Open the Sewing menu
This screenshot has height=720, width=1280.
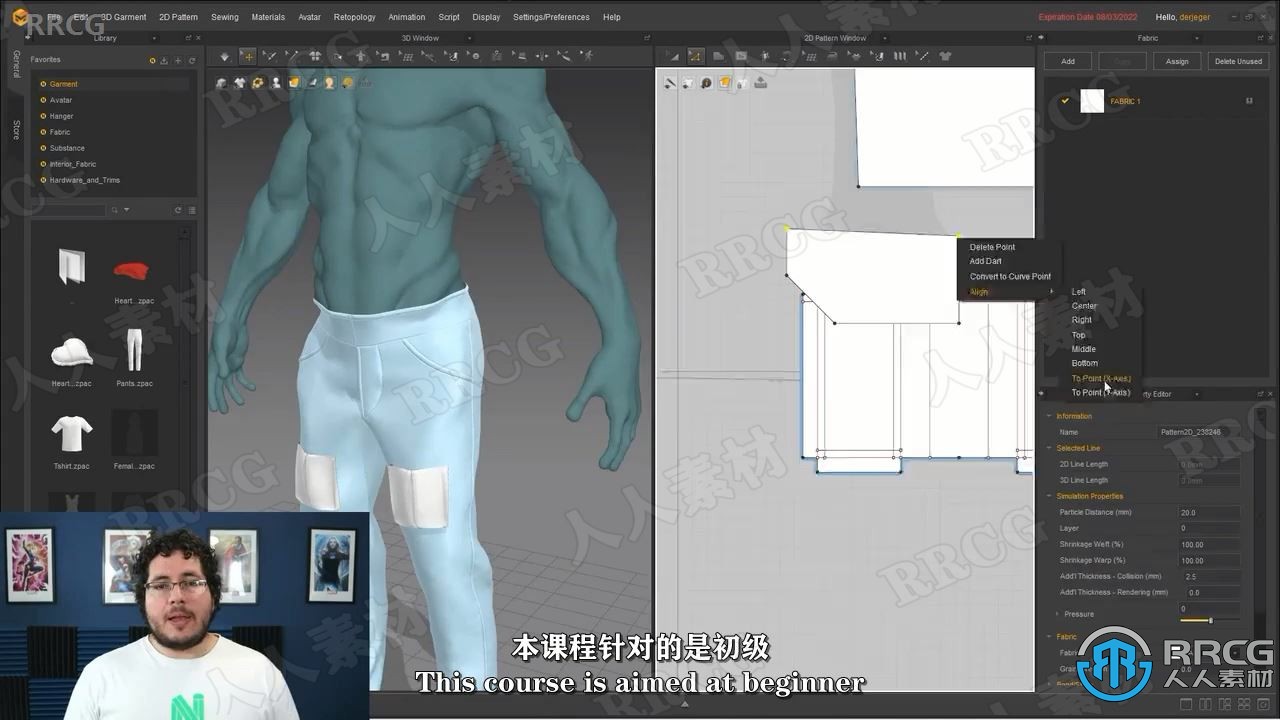[x=225, y=17]
